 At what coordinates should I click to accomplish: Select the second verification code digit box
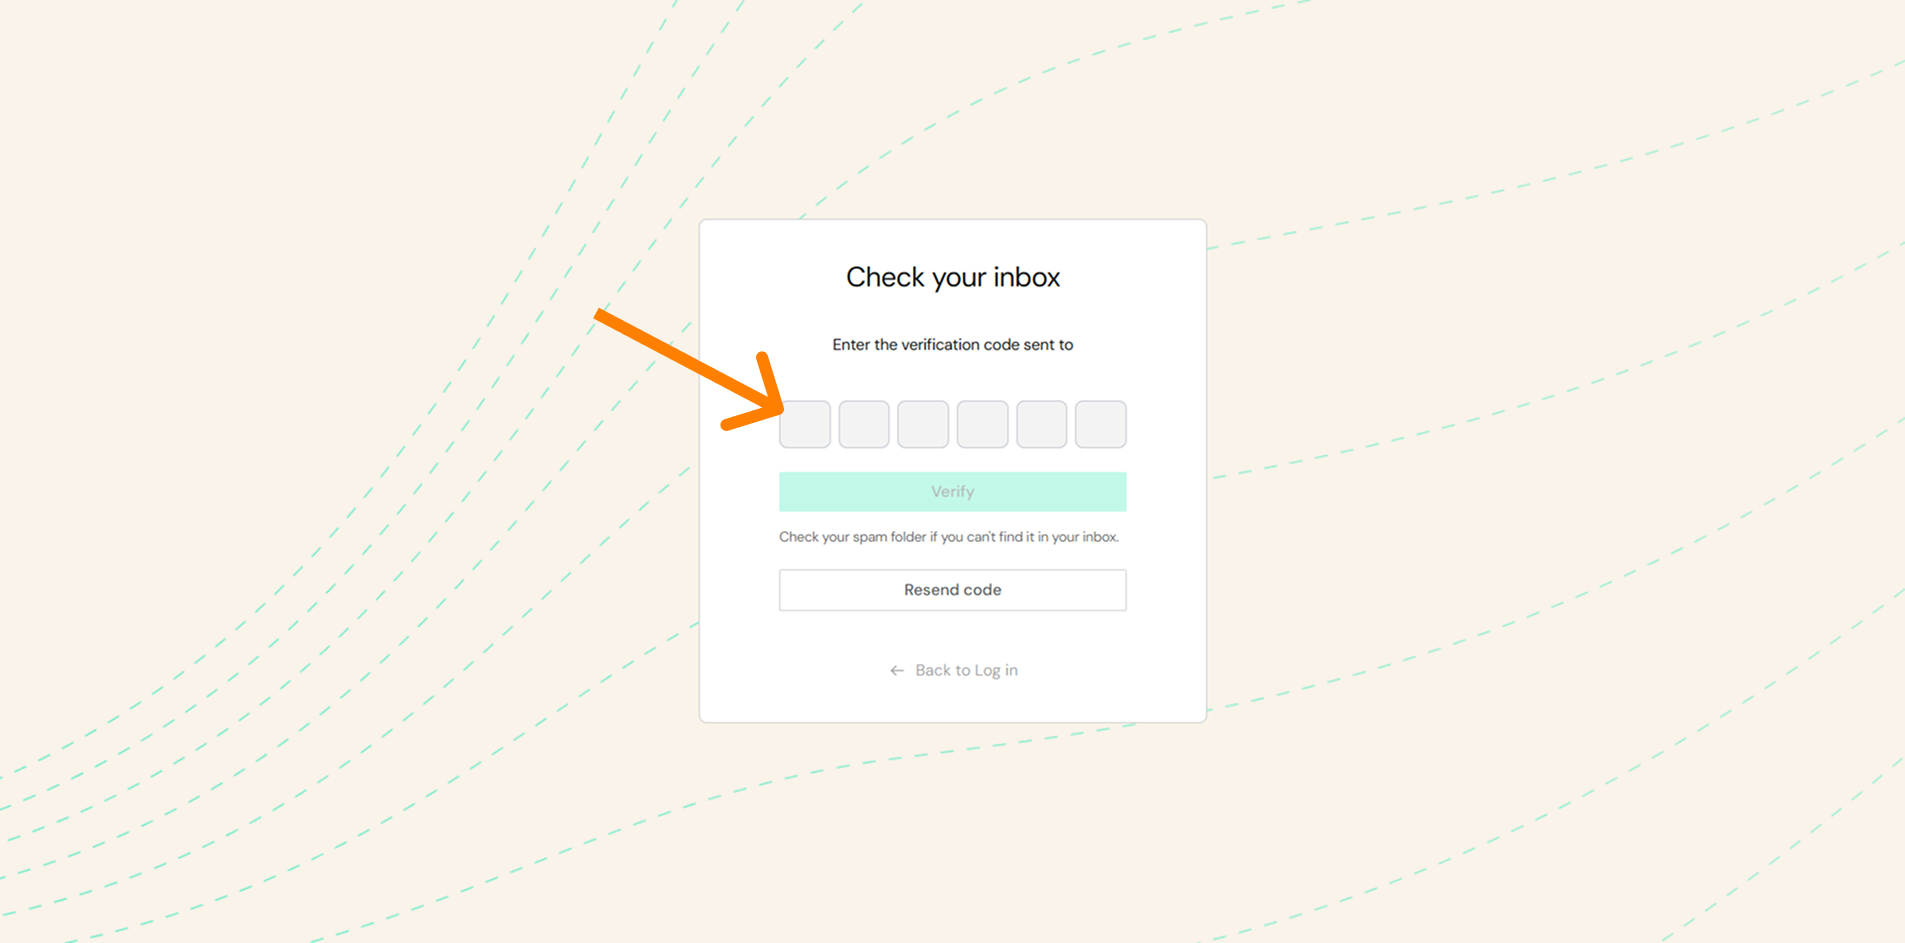(x=864, y=424)
